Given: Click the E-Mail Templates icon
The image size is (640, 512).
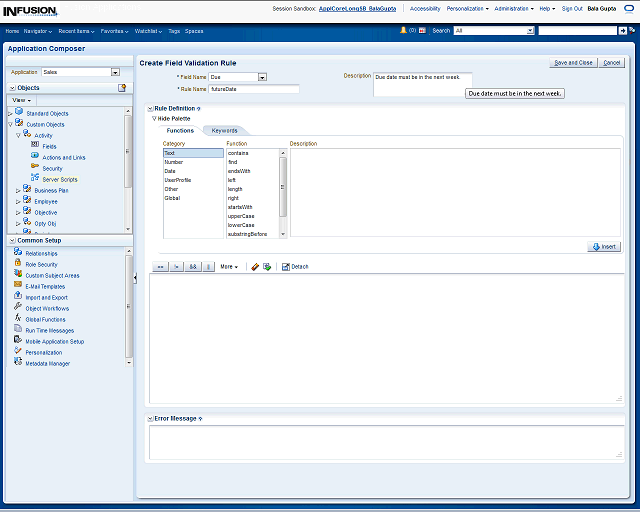Looking at the screenshot, I should tap(18, 286).
